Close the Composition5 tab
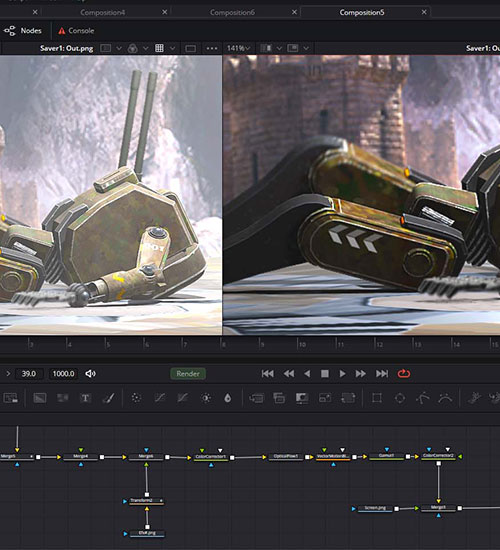This screenshot has width=500, height=550. click(424, 12)
